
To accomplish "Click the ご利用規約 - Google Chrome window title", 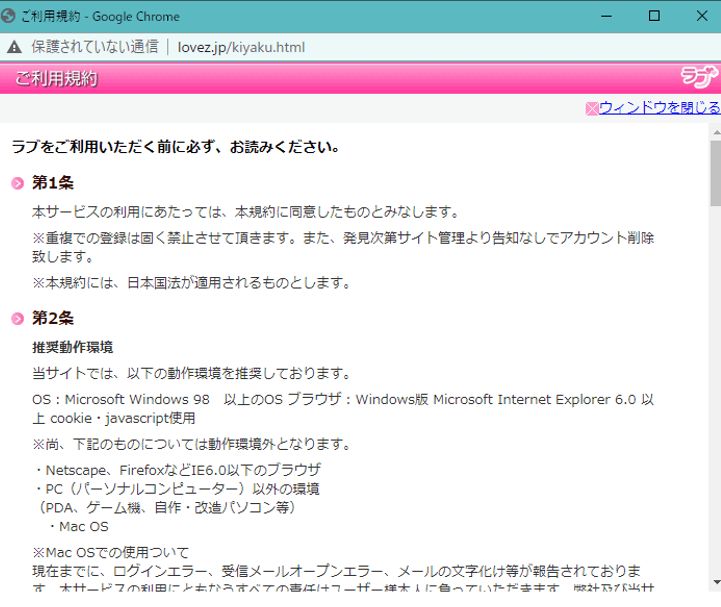I will [100, 17].
